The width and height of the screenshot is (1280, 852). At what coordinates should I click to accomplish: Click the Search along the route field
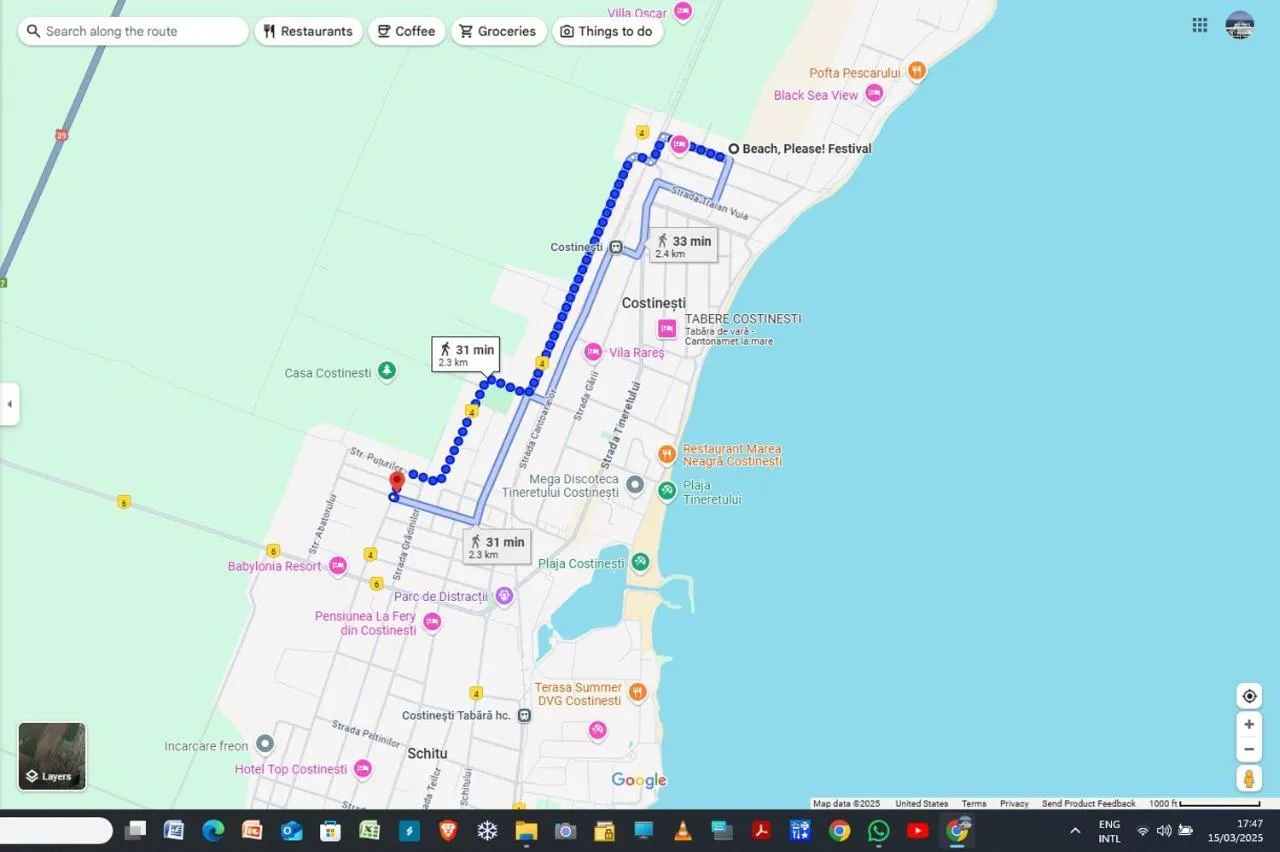[x=133, y=31]
